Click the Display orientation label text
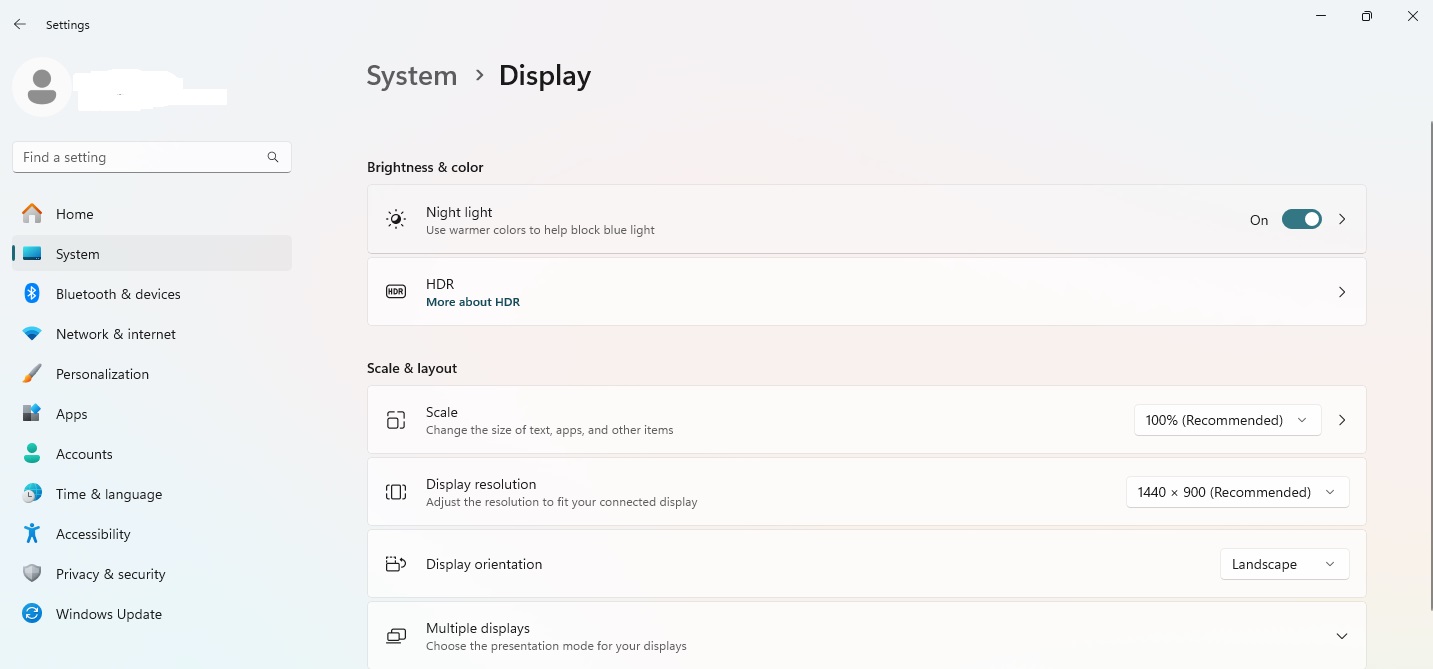This screenshot has width=1433, height=669. click(x=484, y=564)
